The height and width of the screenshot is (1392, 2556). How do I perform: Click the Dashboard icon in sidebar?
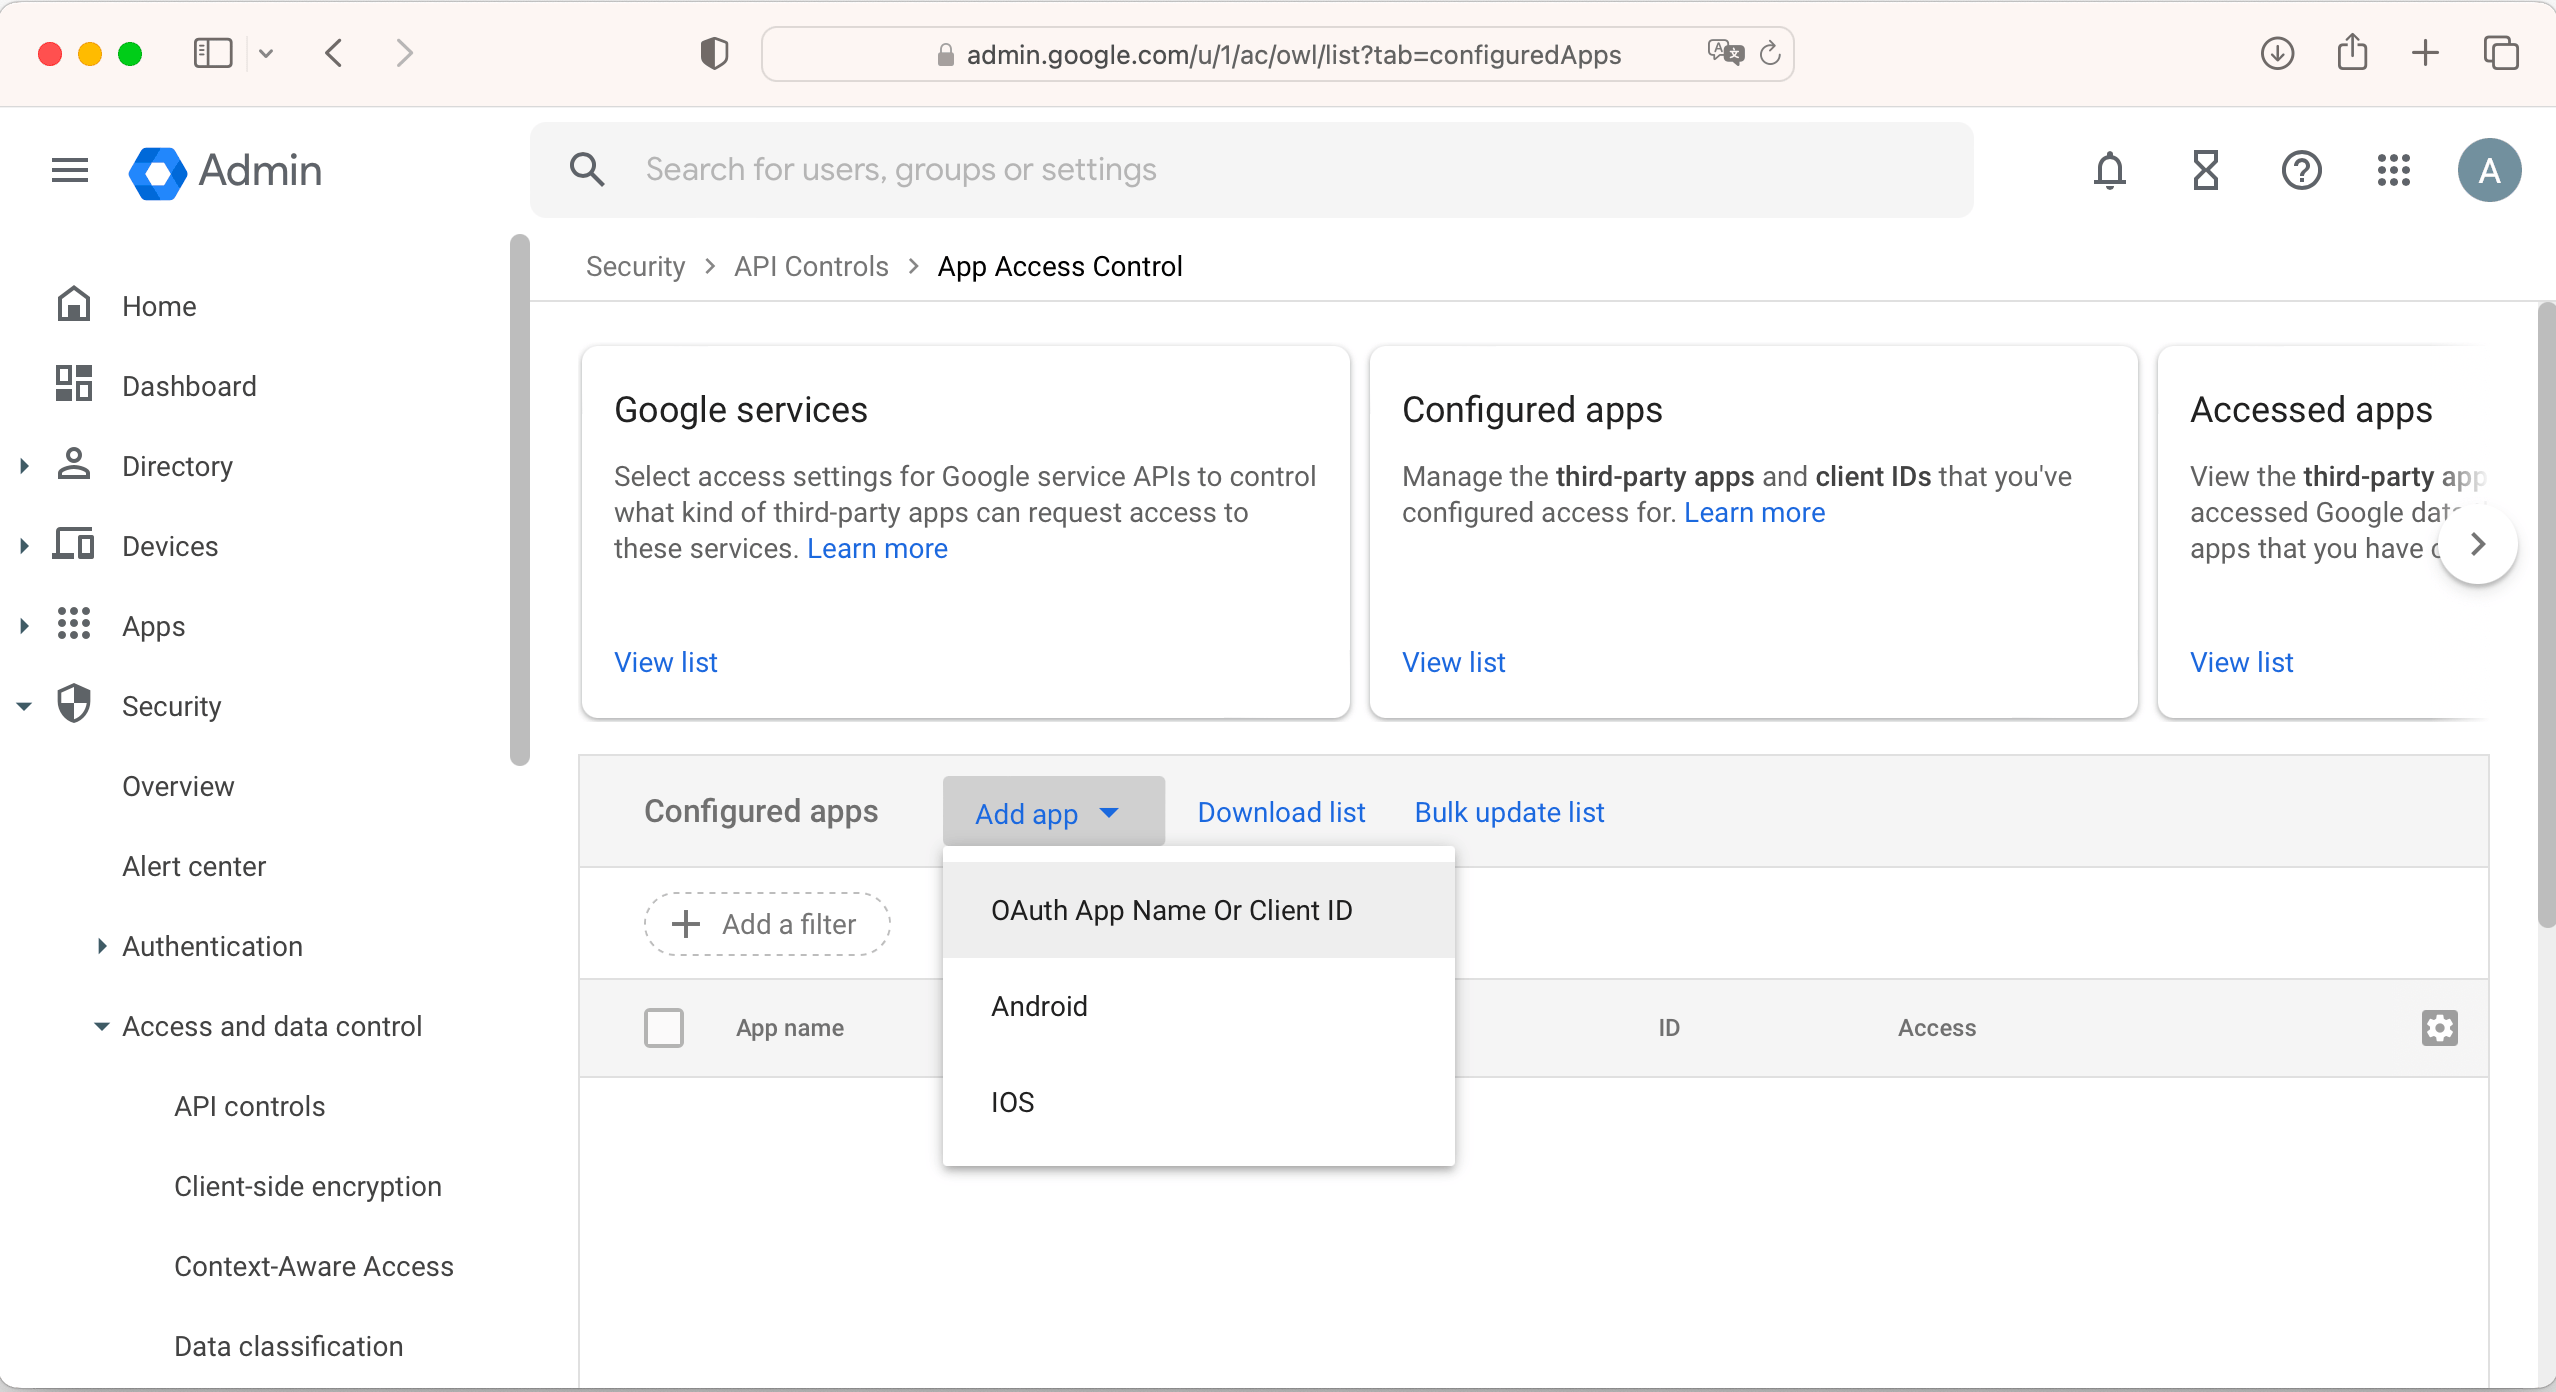(x=74, y=385)
